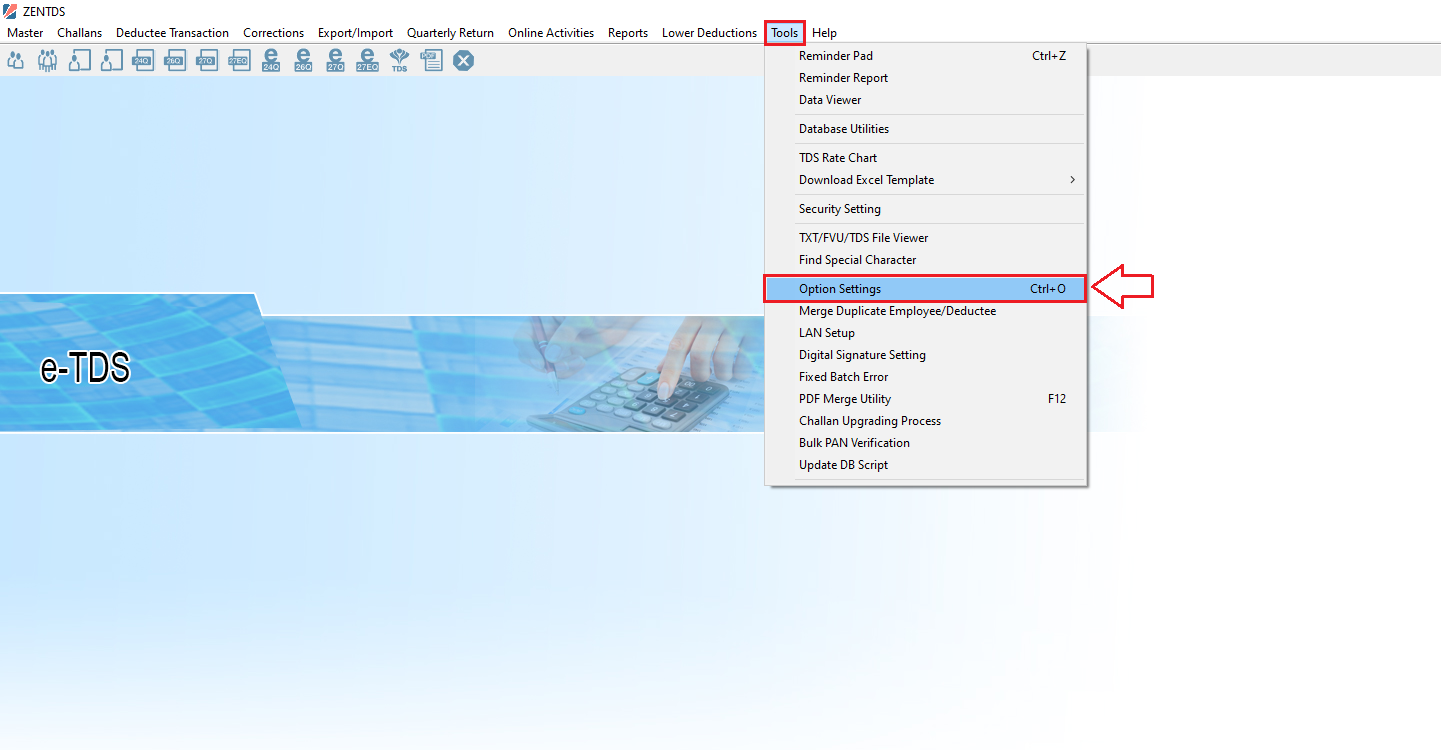
Task: Open the Quarterly Return menu
Action: [450, 33]
